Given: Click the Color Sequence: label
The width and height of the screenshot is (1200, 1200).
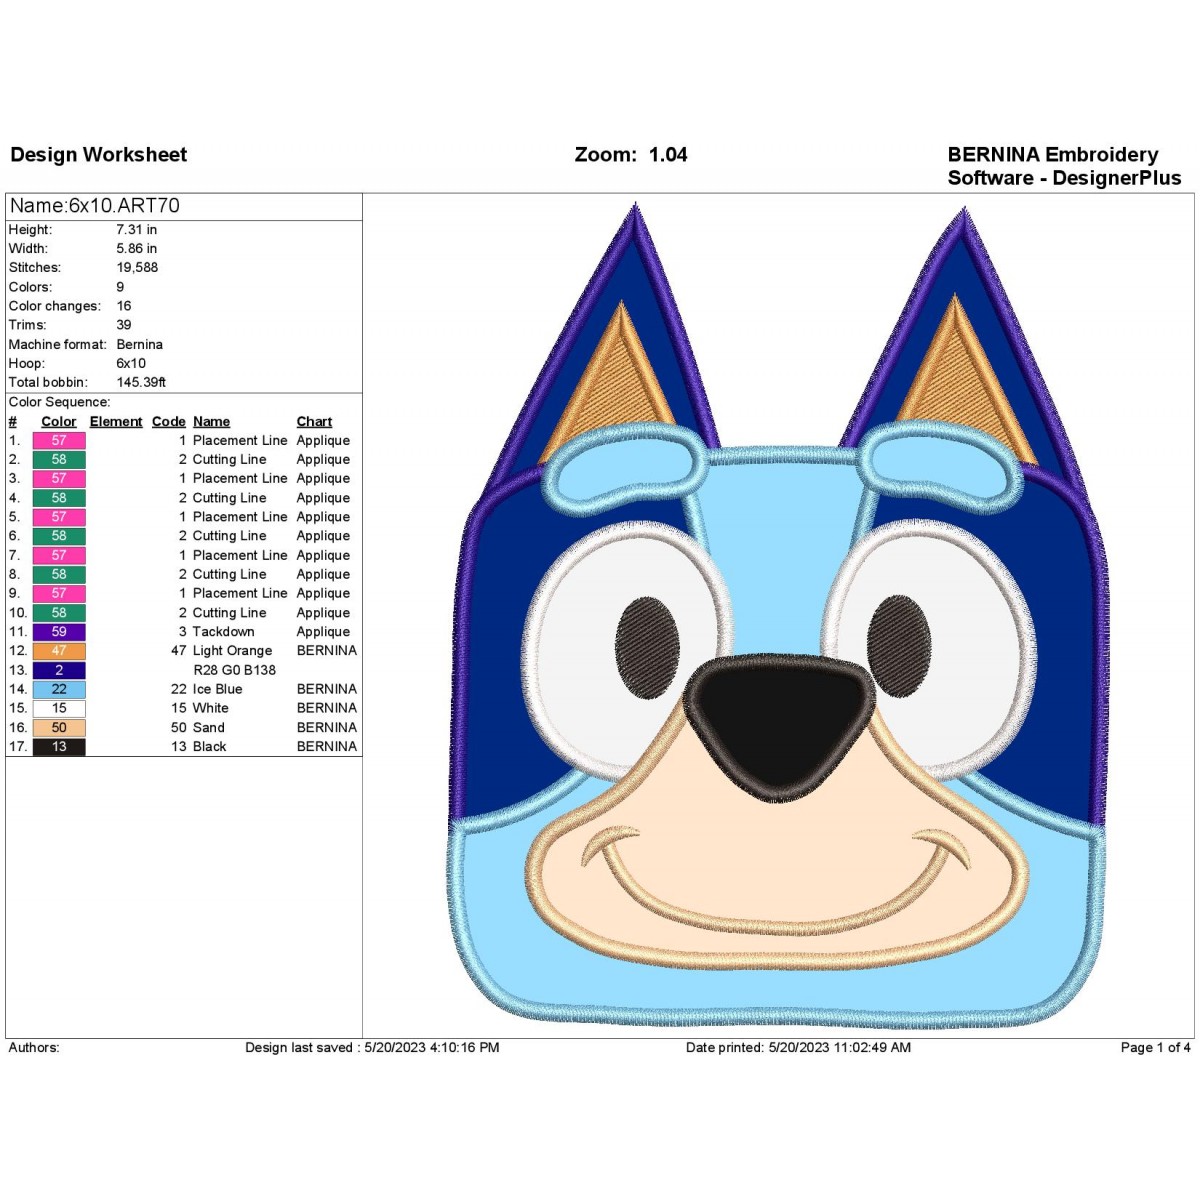Looking at the screenshot, I should tap(59, 402).
